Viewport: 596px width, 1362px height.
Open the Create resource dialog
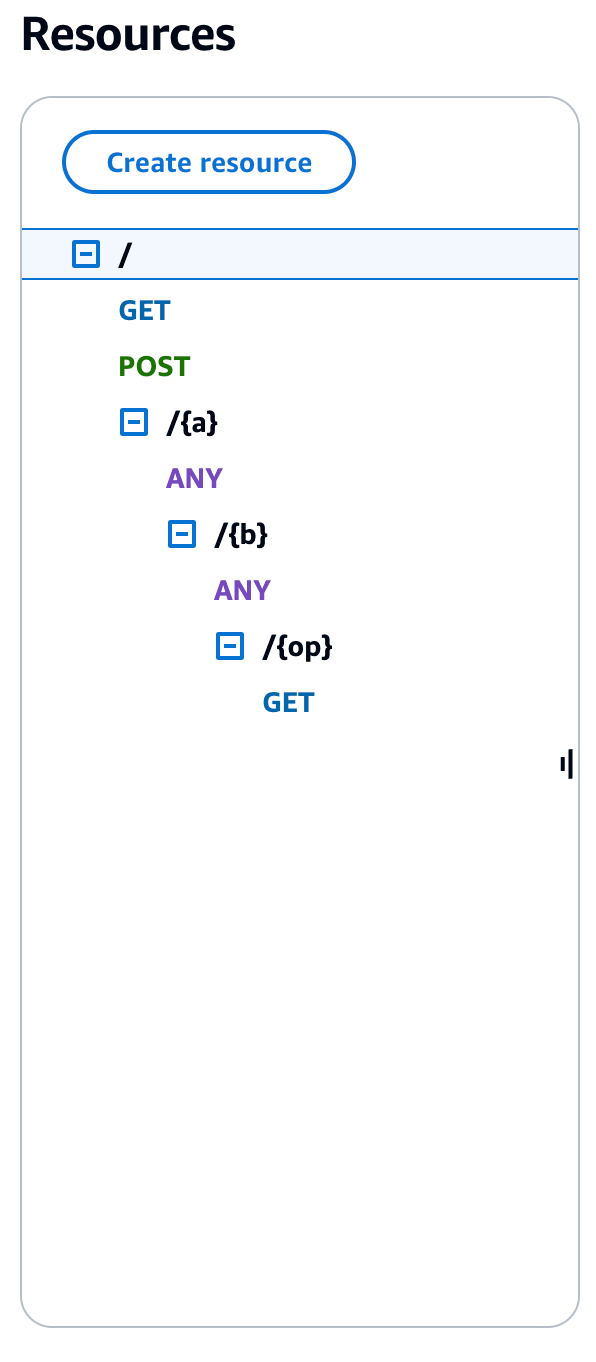point(208,162)
